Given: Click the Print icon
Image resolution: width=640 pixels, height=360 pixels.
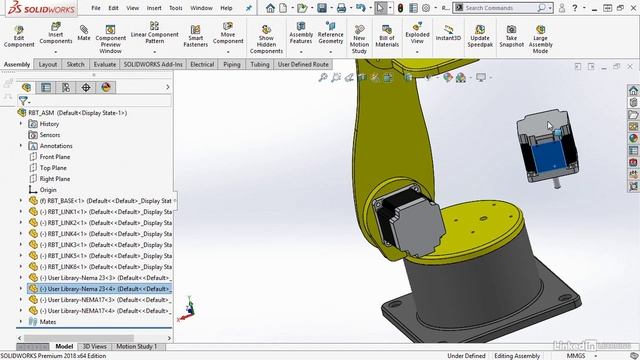Looking at the screenshot, I should click(x=341, y=8).
